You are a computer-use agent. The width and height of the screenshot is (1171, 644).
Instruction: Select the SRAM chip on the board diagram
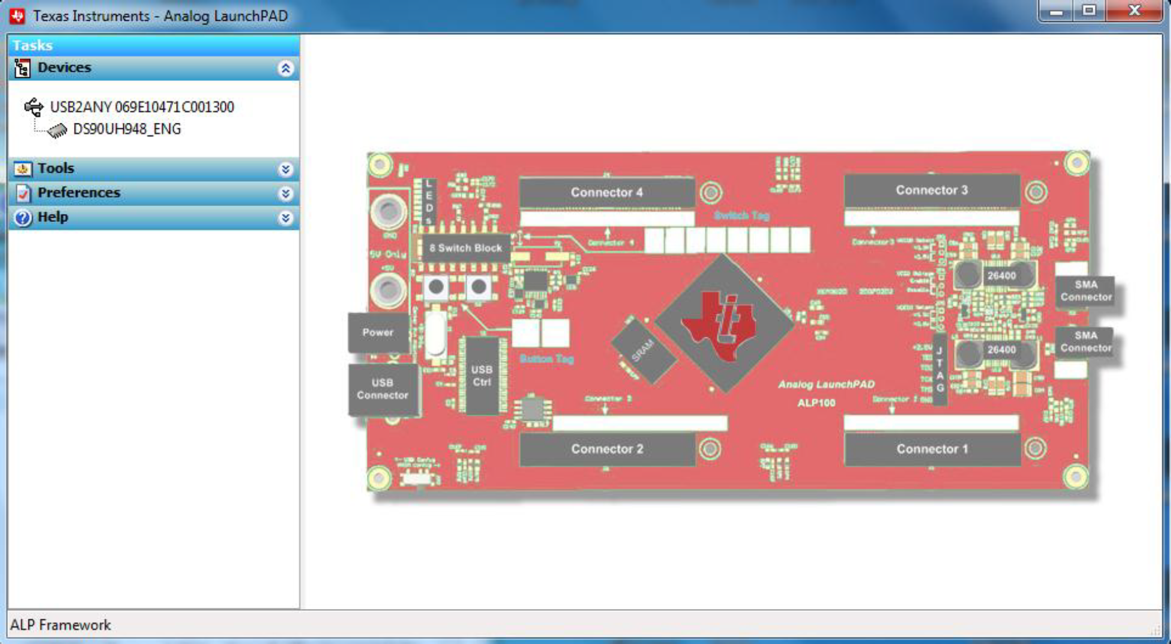643,347
